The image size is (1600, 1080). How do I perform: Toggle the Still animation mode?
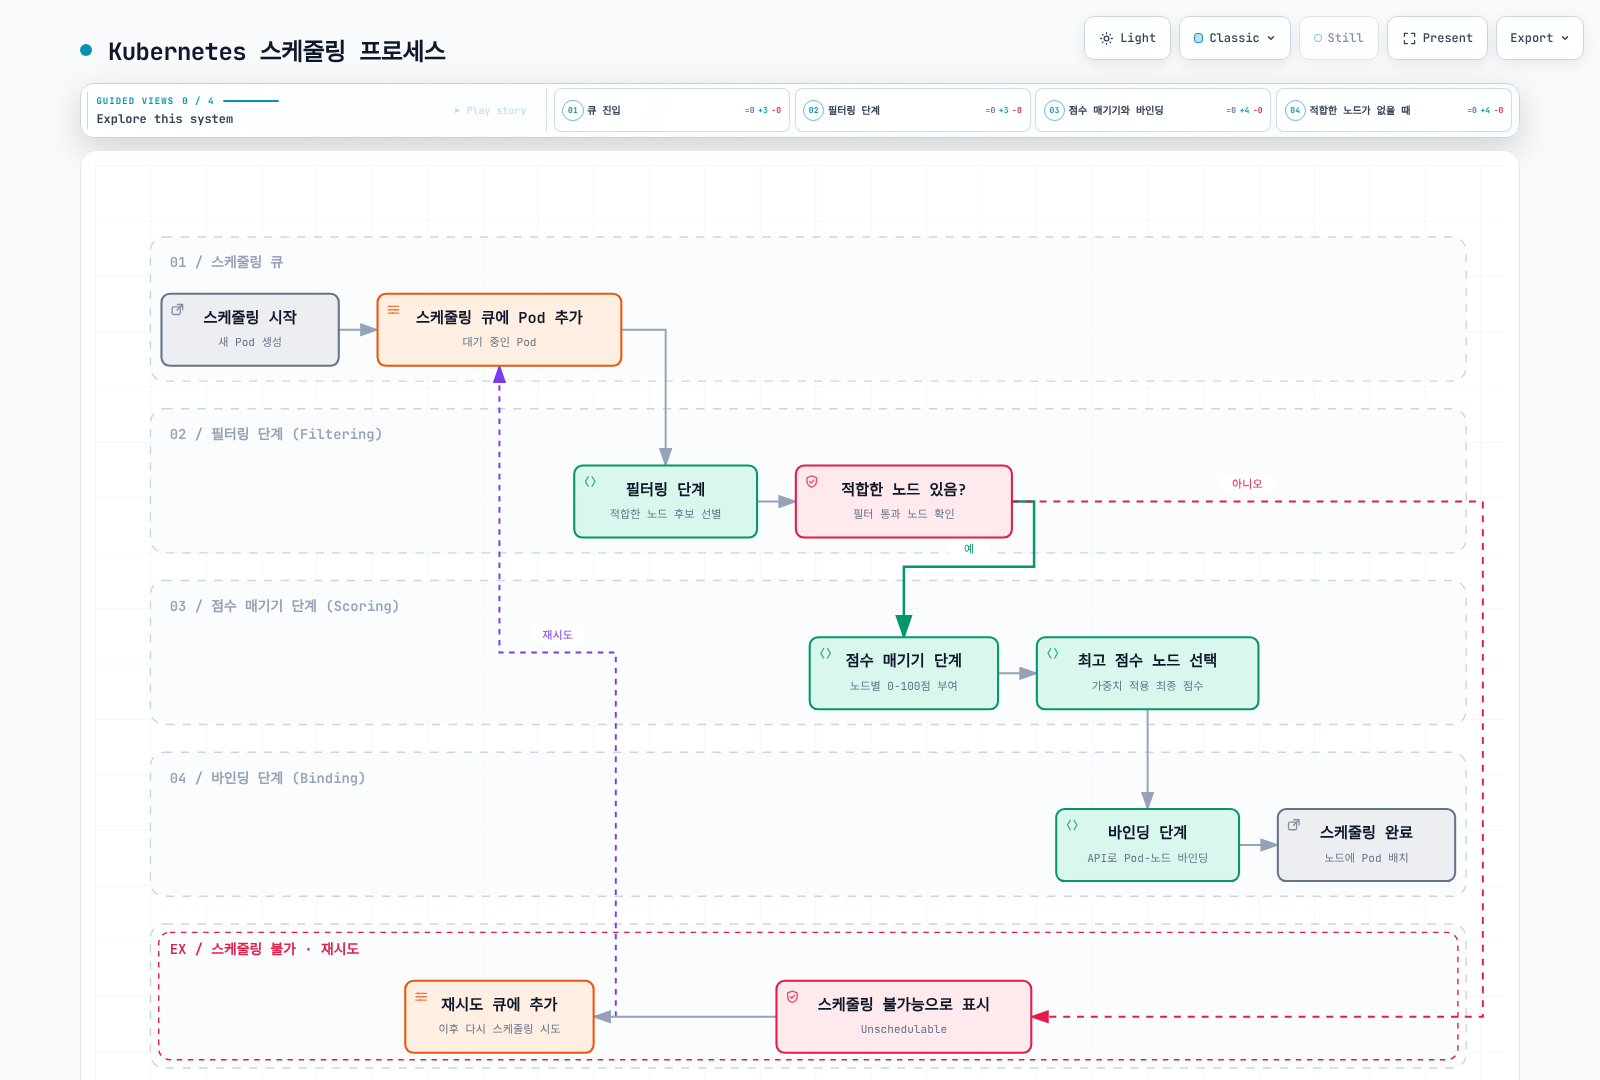click(1338, 38)
